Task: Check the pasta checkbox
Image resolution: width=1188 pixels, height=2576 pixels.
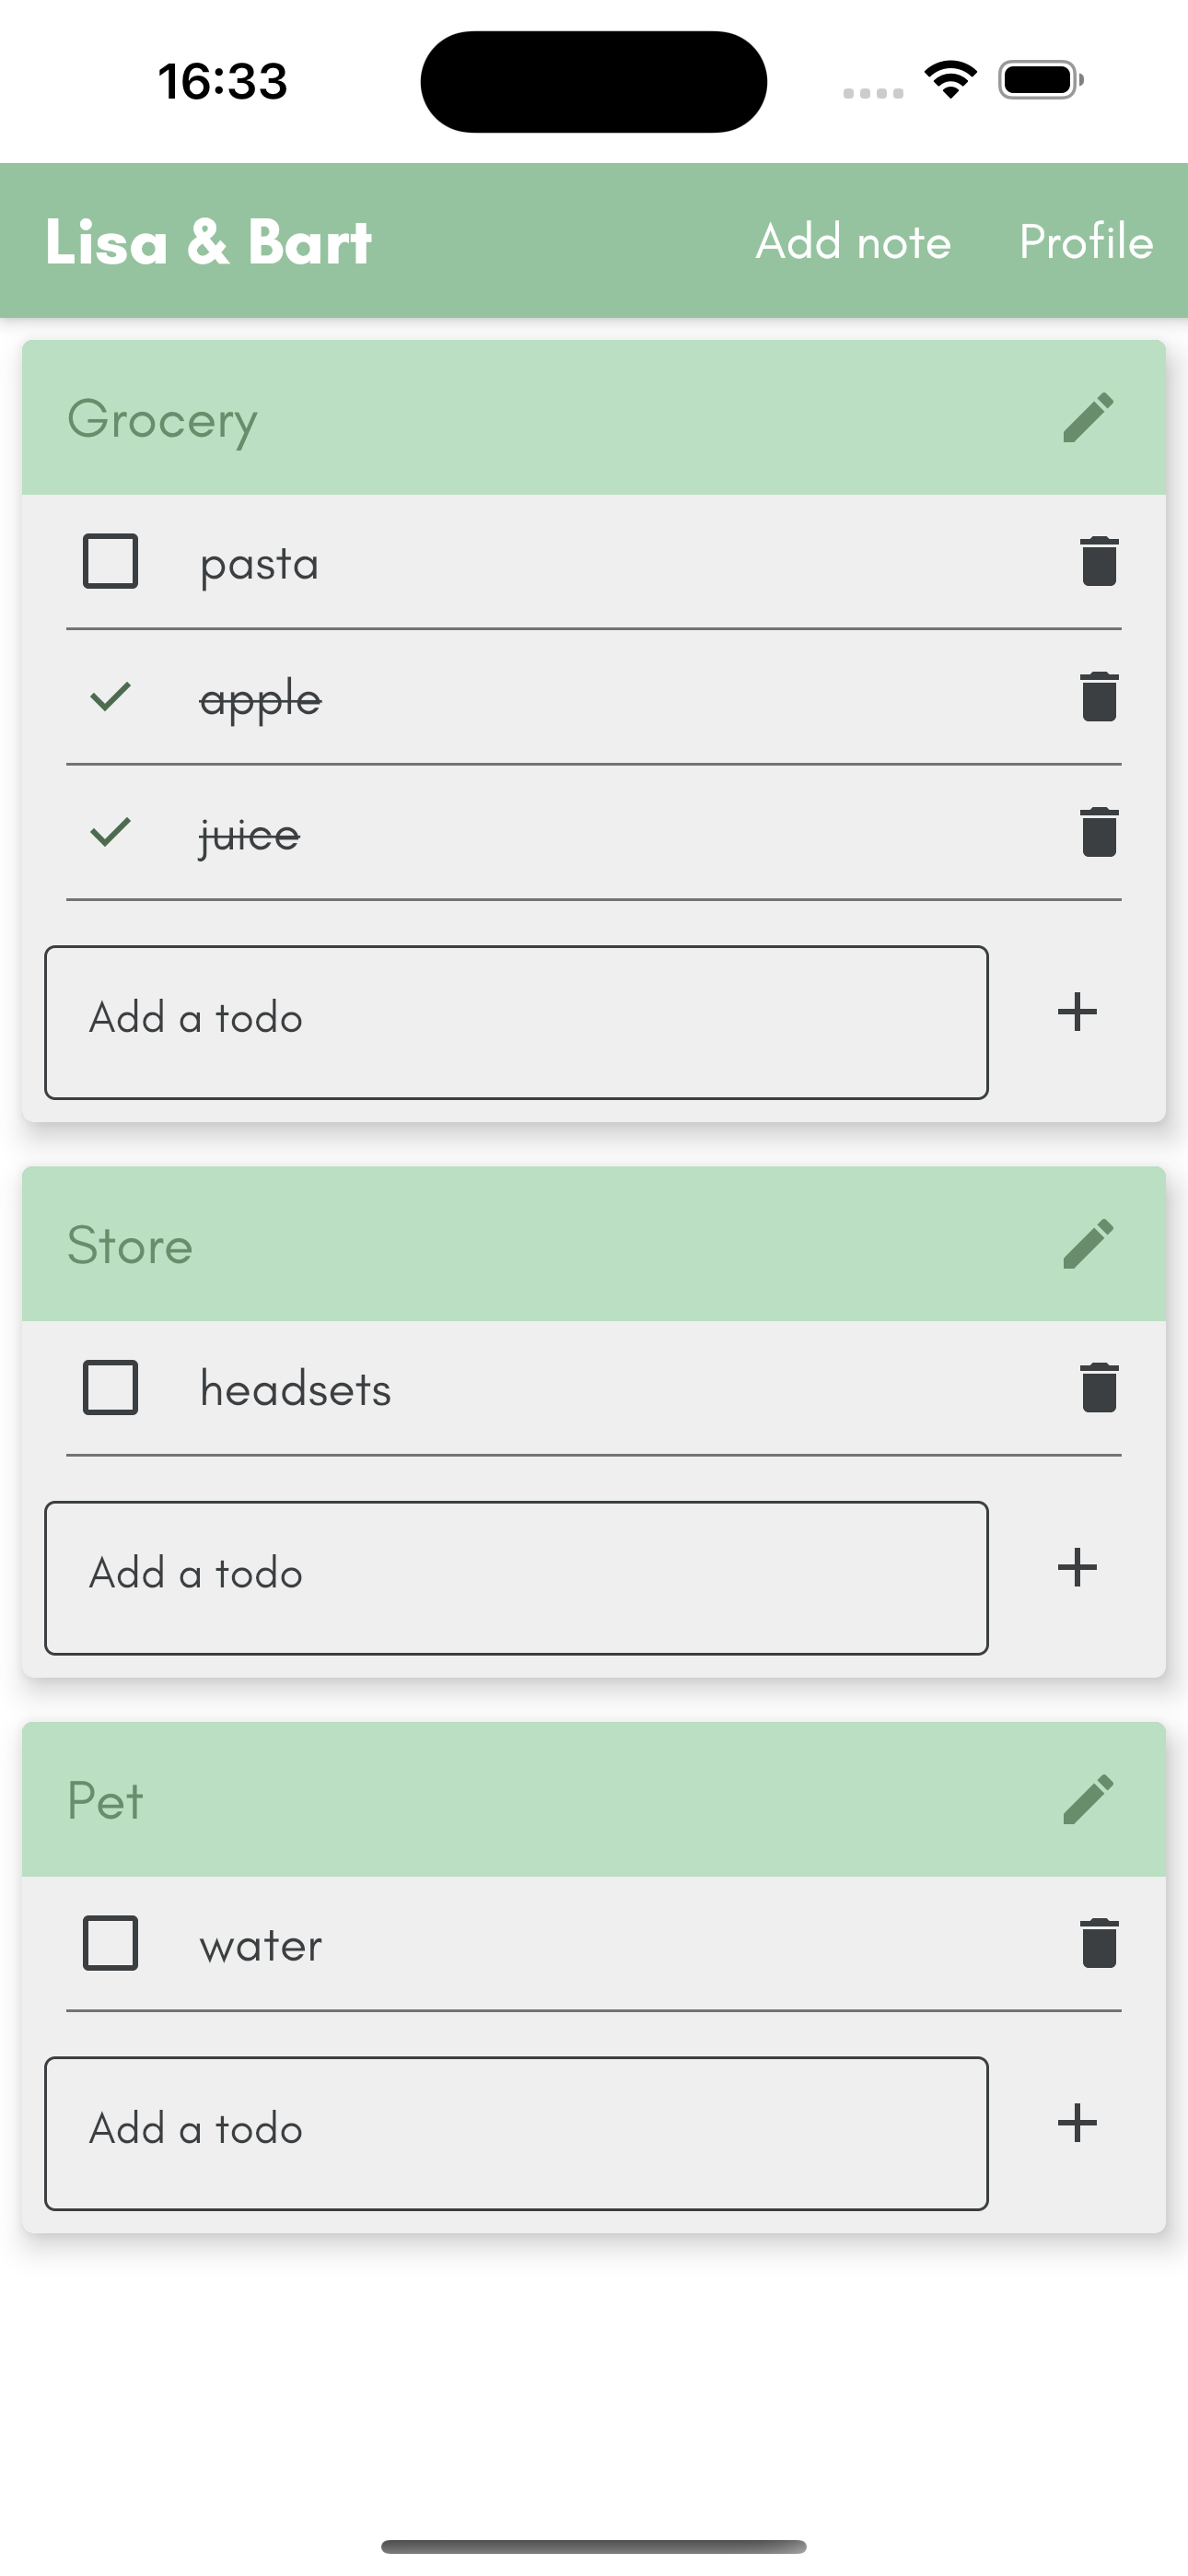Action: [x=110, y=561]
